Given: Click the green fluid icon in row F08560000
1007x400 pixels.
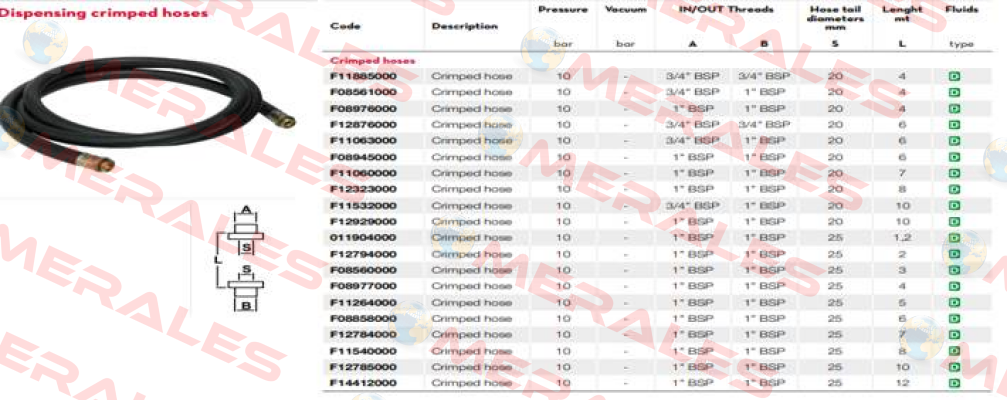Looking at the screenshot, I should pos(954,270).
